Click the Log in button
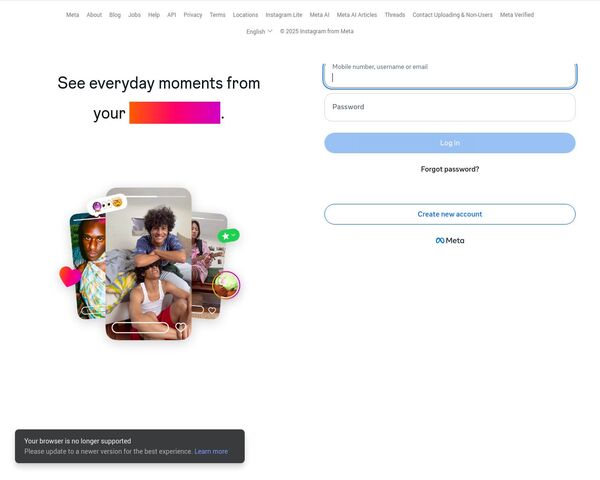600x480 pixels. click(x=450, y=143)
